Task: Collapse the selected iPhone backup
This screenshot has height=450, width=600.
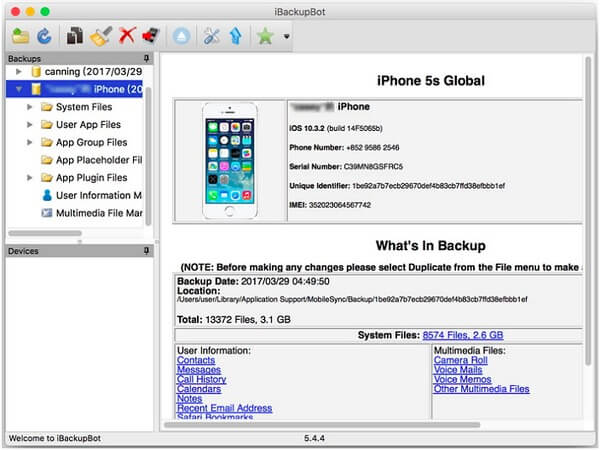Action: [19, 90]
